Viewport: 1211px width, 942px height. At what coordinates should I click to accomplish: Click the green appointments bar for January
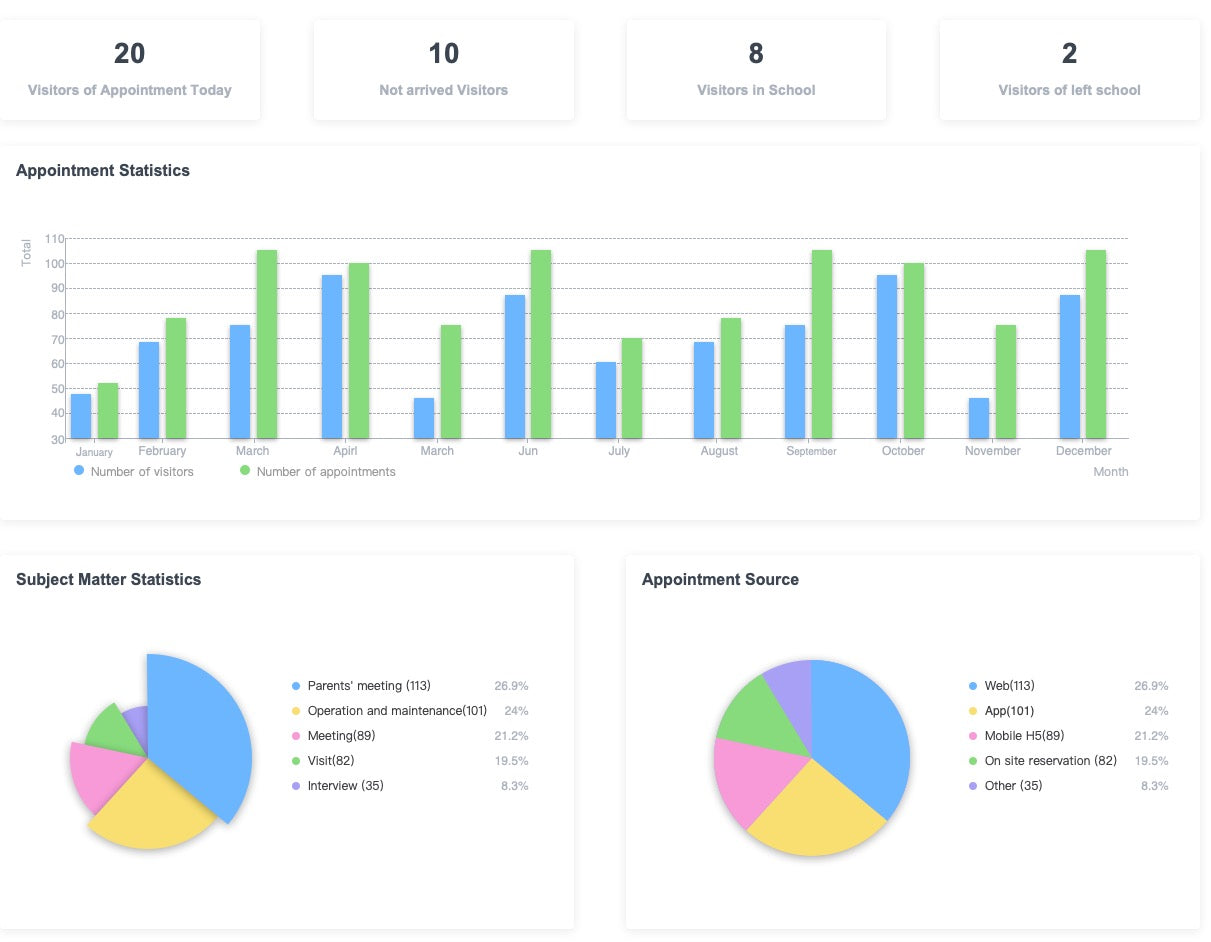click(108, 411)
